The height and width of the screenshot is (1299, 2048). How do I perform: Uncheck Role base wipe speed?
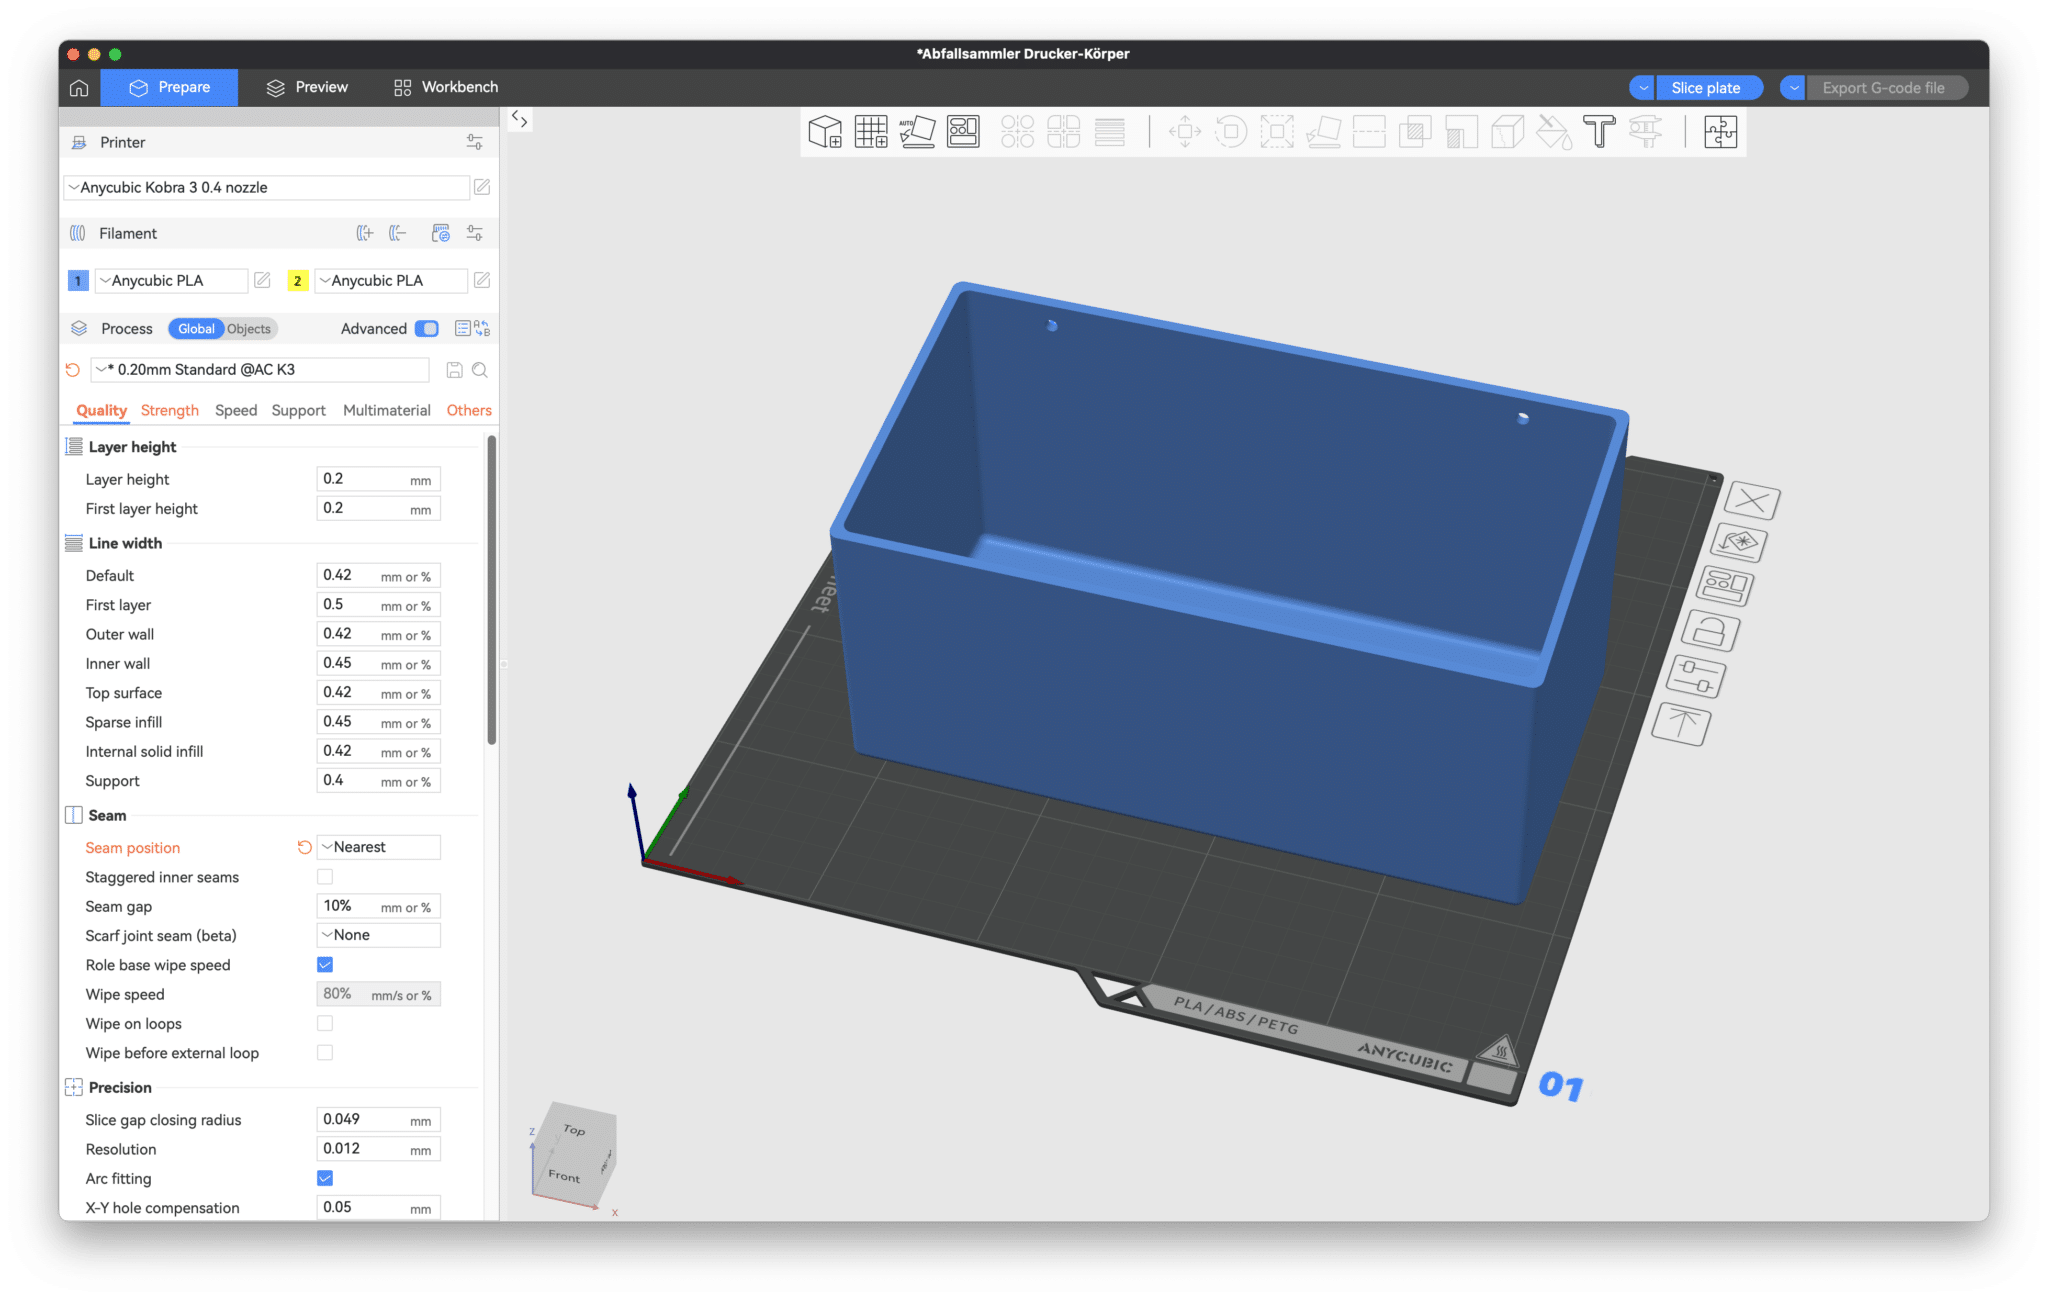pyautogui.click(x=325, y=965)
